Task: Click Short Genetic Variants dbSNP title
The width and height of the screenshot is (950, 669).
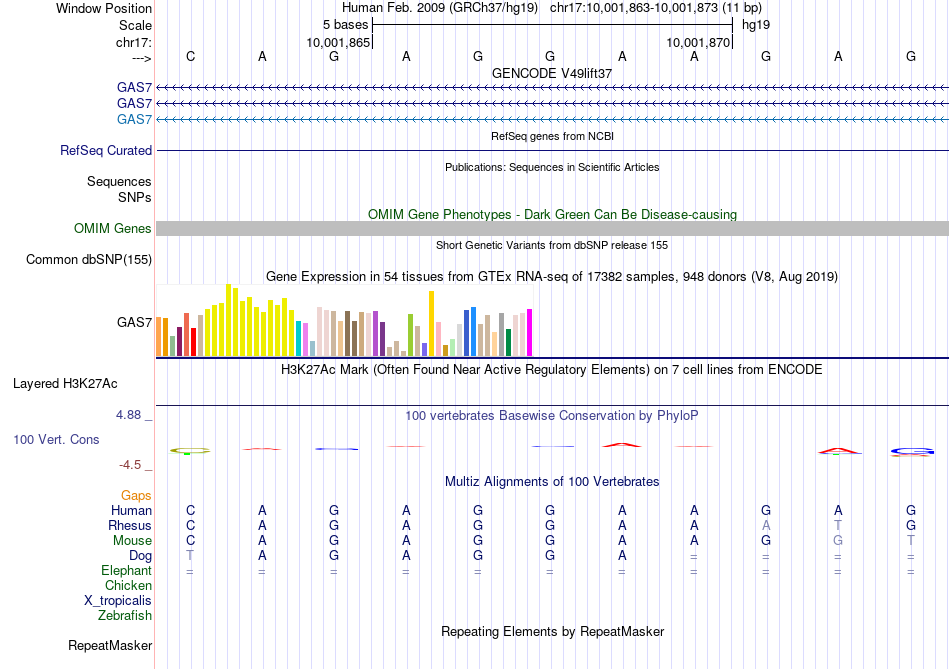Action: coord(552,245)
